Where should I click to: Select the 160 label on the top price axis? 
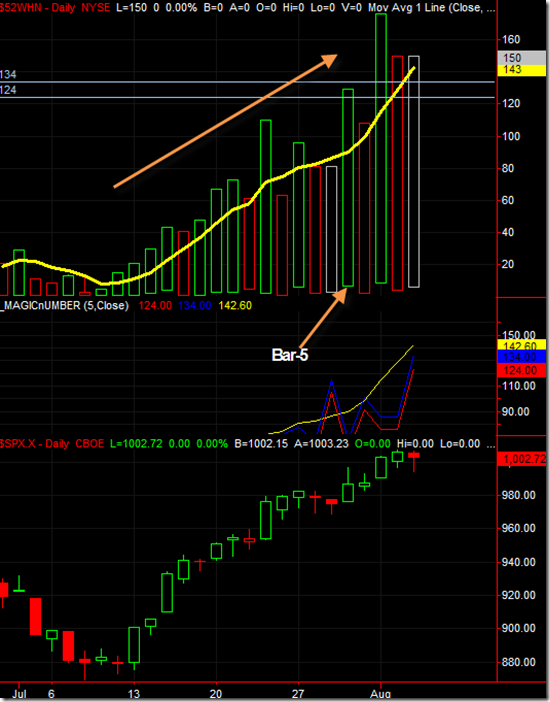pos(511,39)
